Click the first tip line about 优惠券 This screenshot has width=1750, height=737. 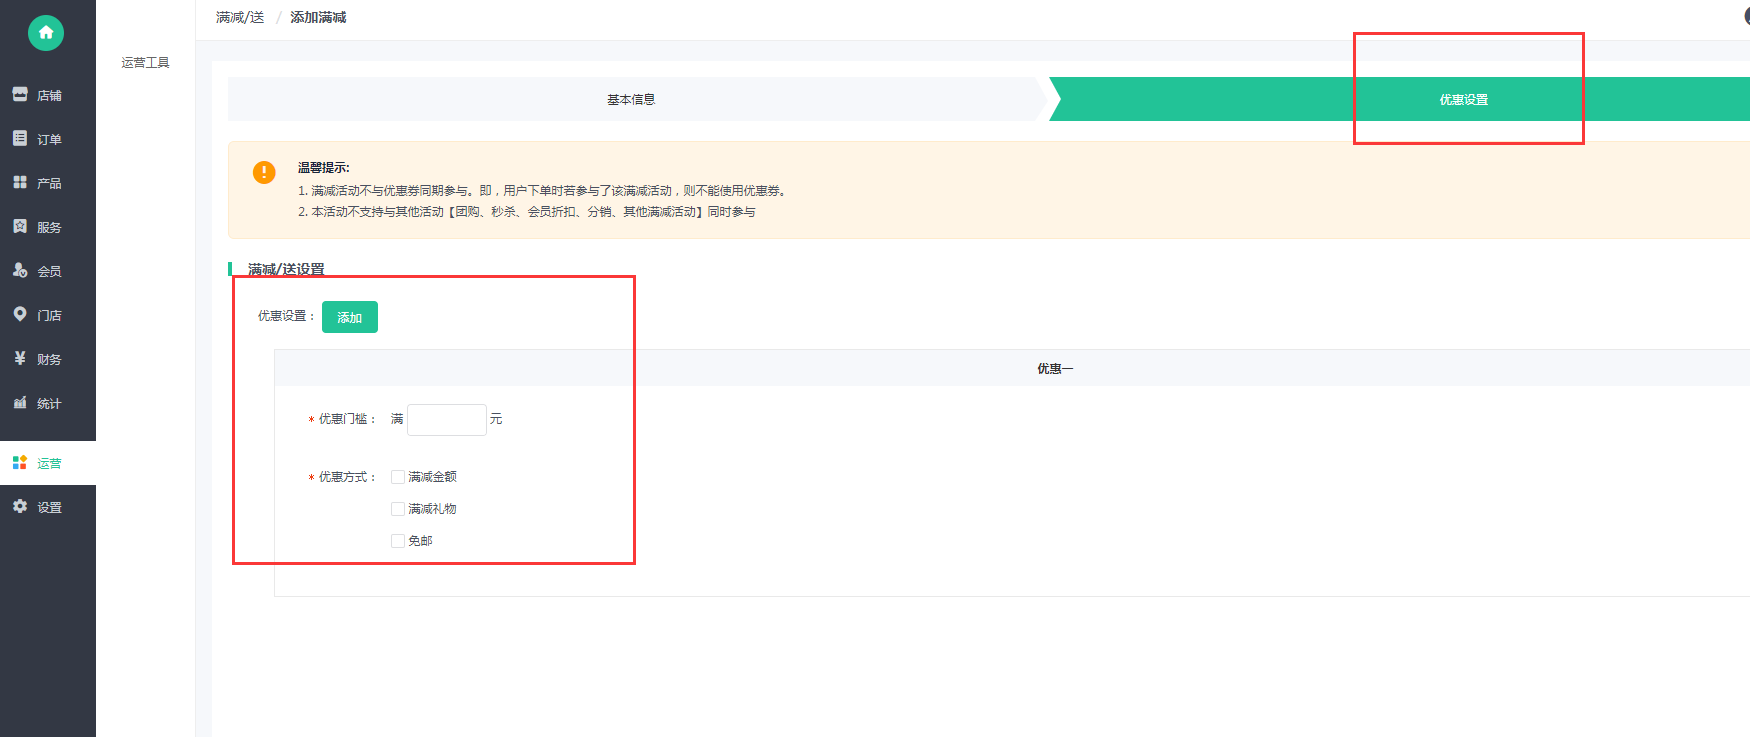click(x=544, y=190)
